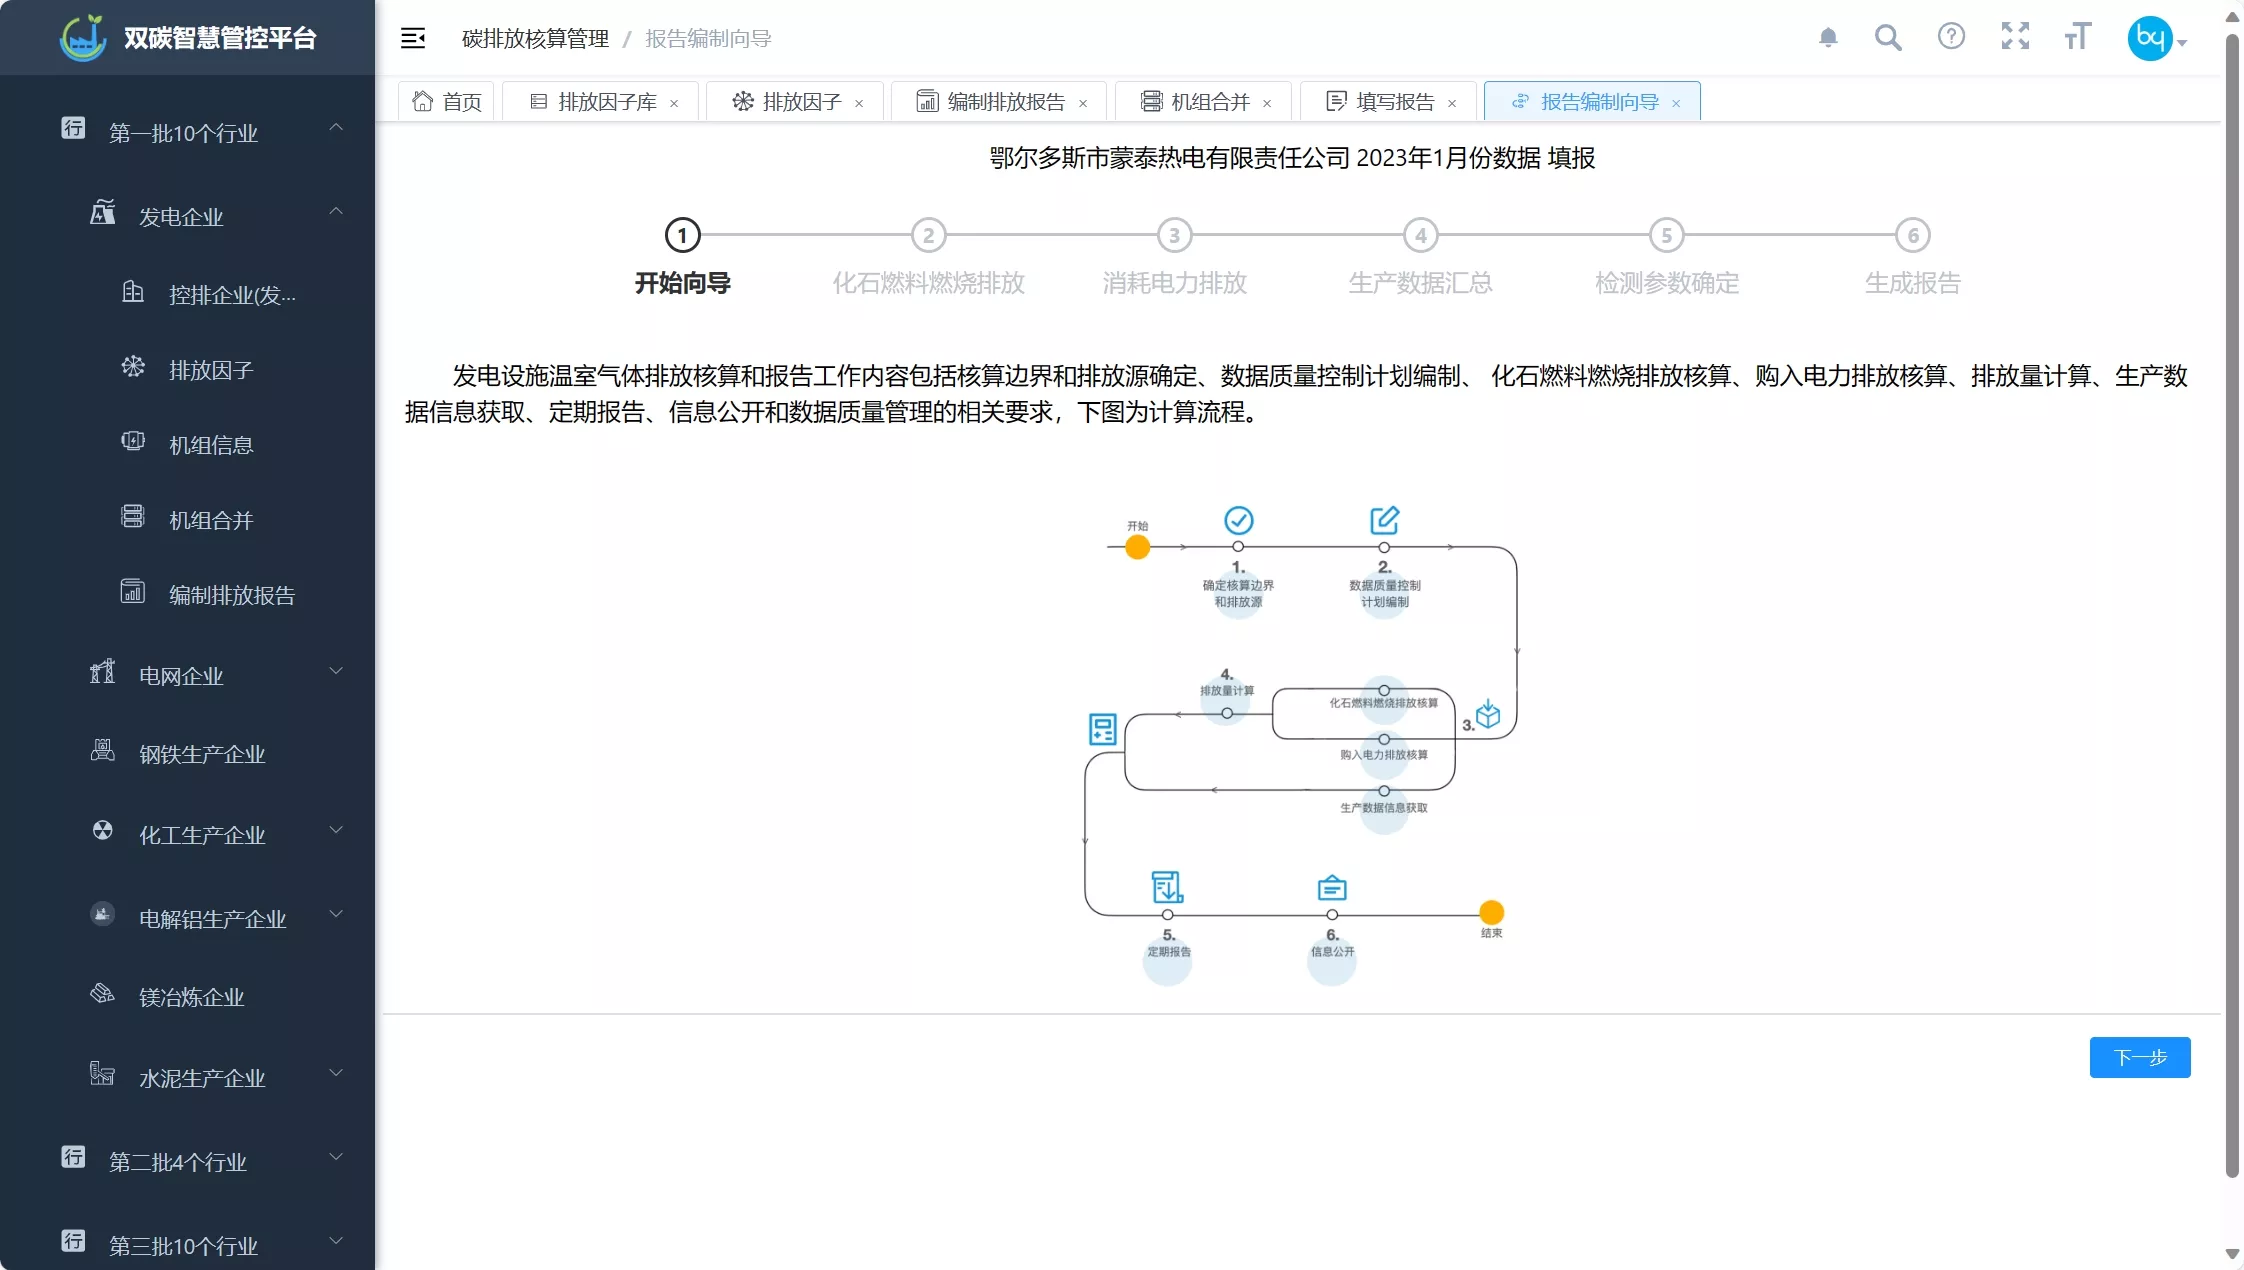Close the 排放因子库 tab
Viewport: 2244px width, 1270px height.
(x=674, y=103)
